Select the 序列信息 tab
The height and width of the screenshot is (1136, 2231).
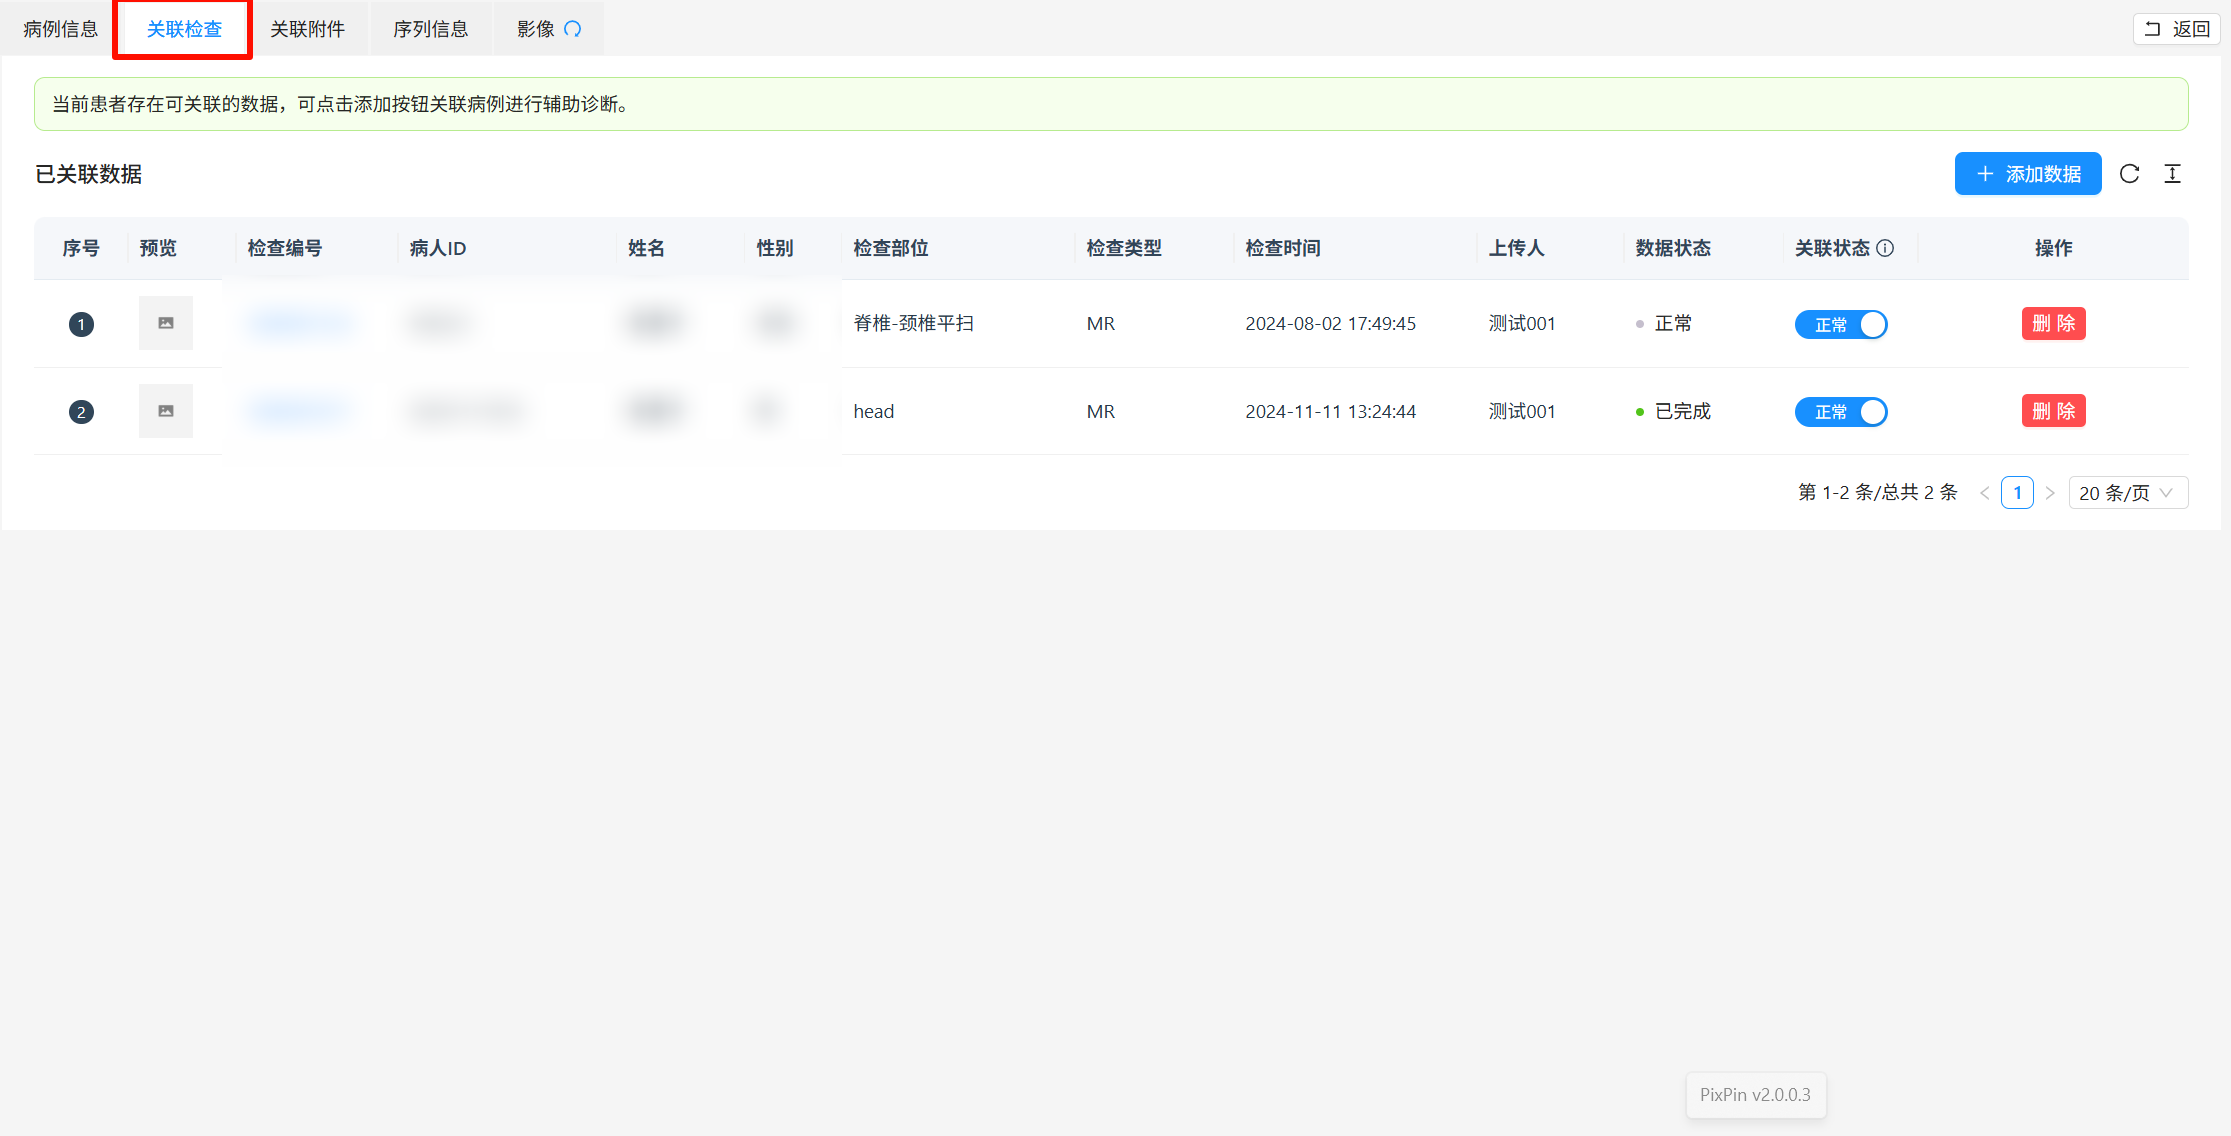[x=431, y=29]
